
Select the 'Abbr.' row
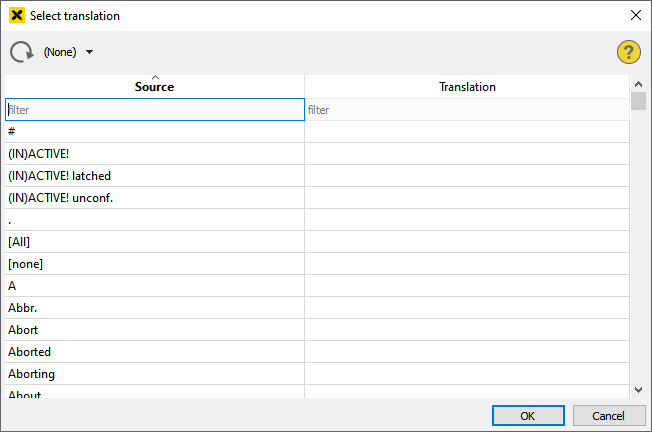coord(317,308)
